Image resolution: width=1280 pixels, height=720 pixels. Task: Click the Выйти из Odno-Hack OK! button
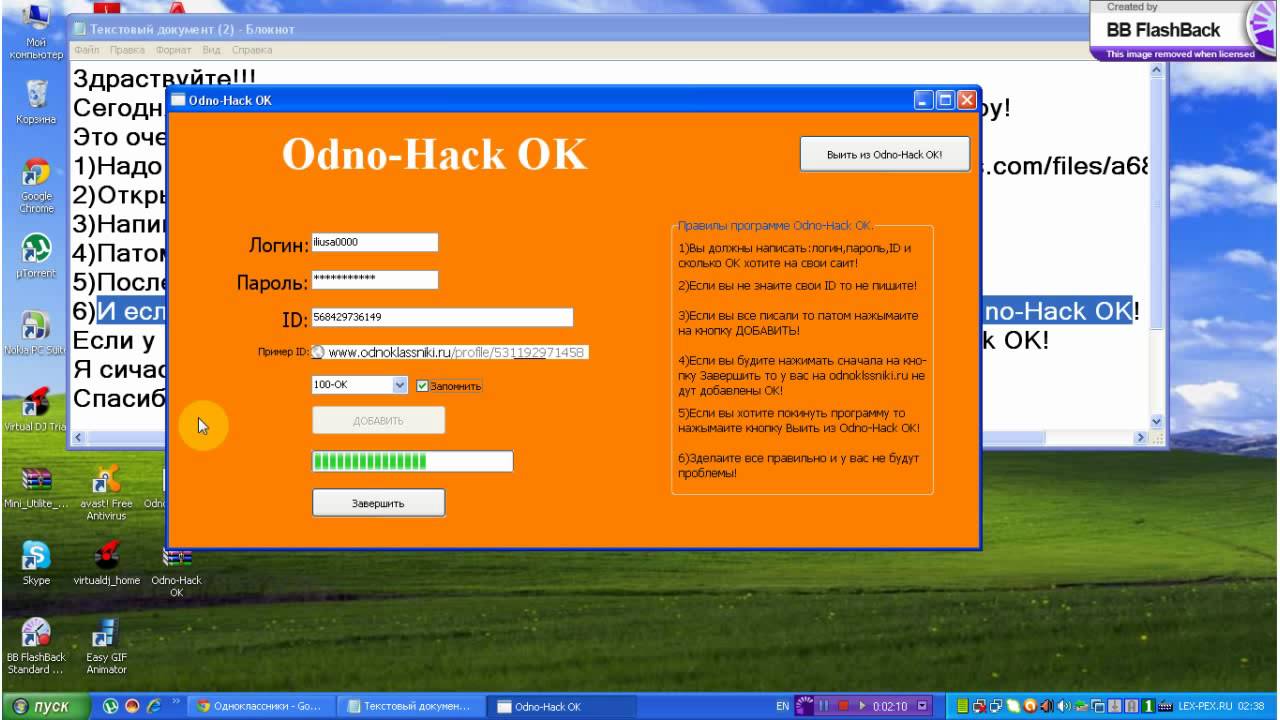point(885,155)
